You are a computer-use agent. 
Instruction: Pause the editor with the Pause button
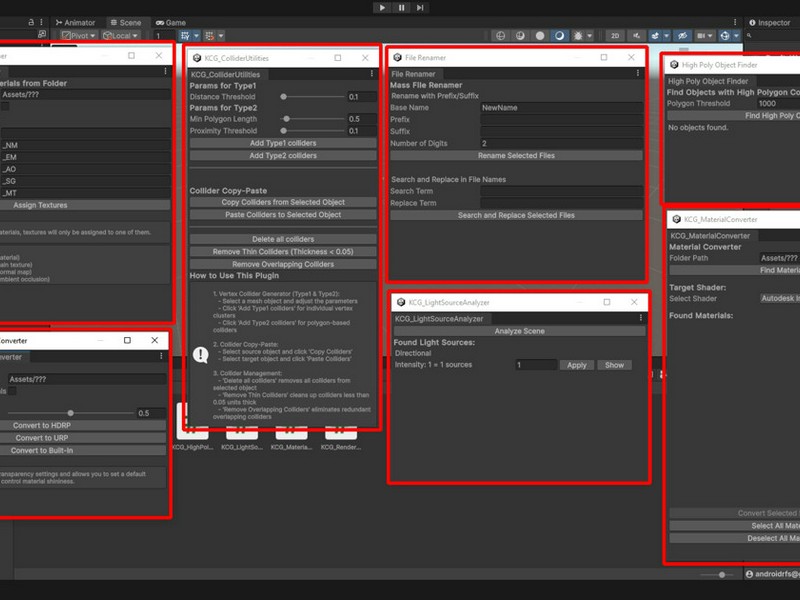402,8
